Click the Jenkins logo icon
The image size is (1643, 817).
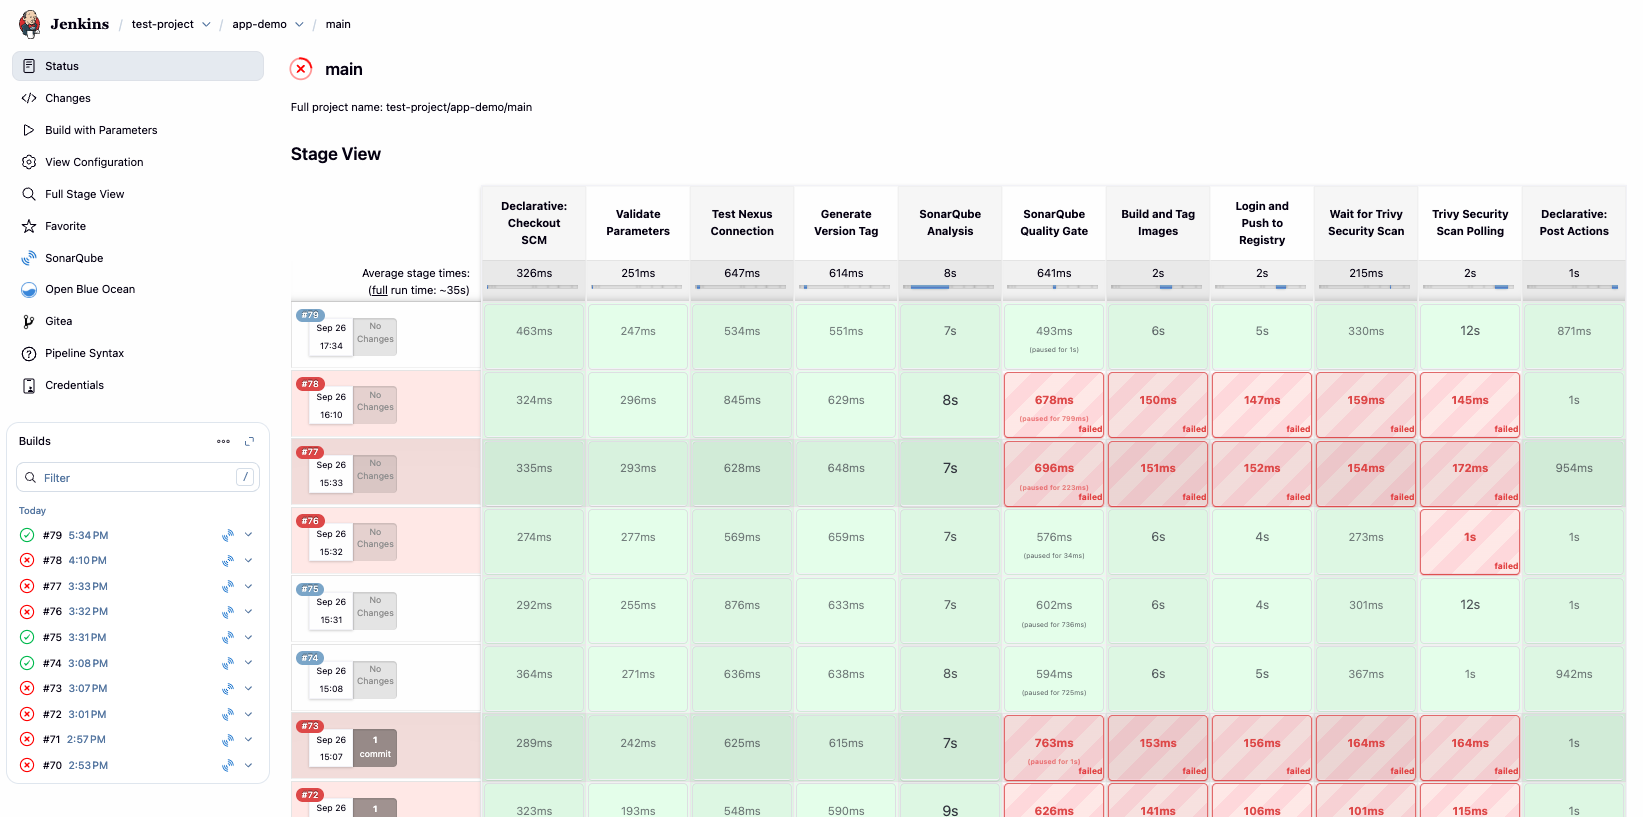pos(30,24)
